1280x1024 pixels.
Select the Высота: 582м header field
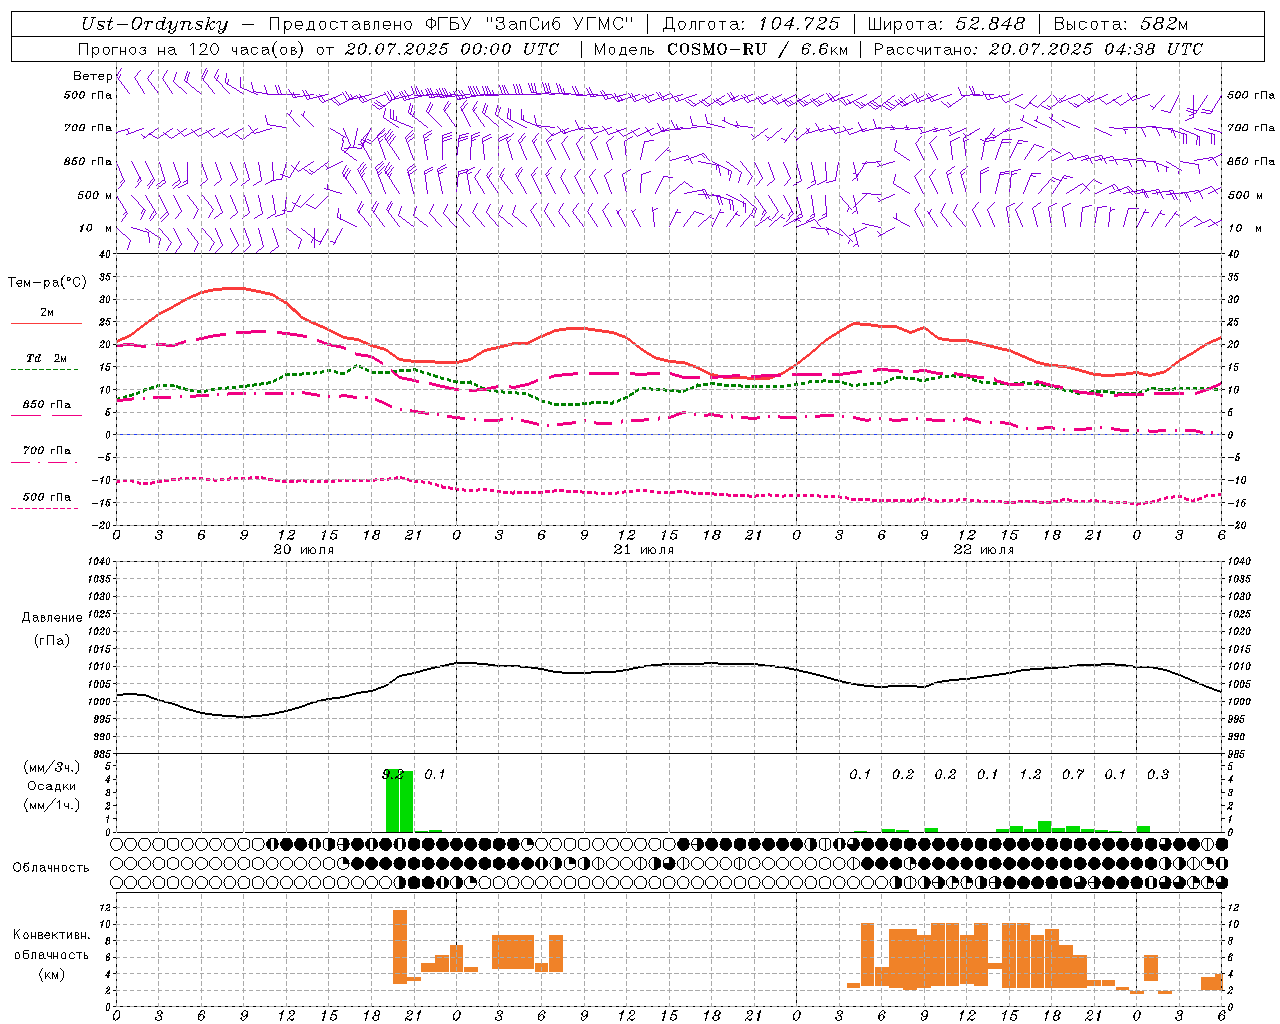pos(1121,24)
